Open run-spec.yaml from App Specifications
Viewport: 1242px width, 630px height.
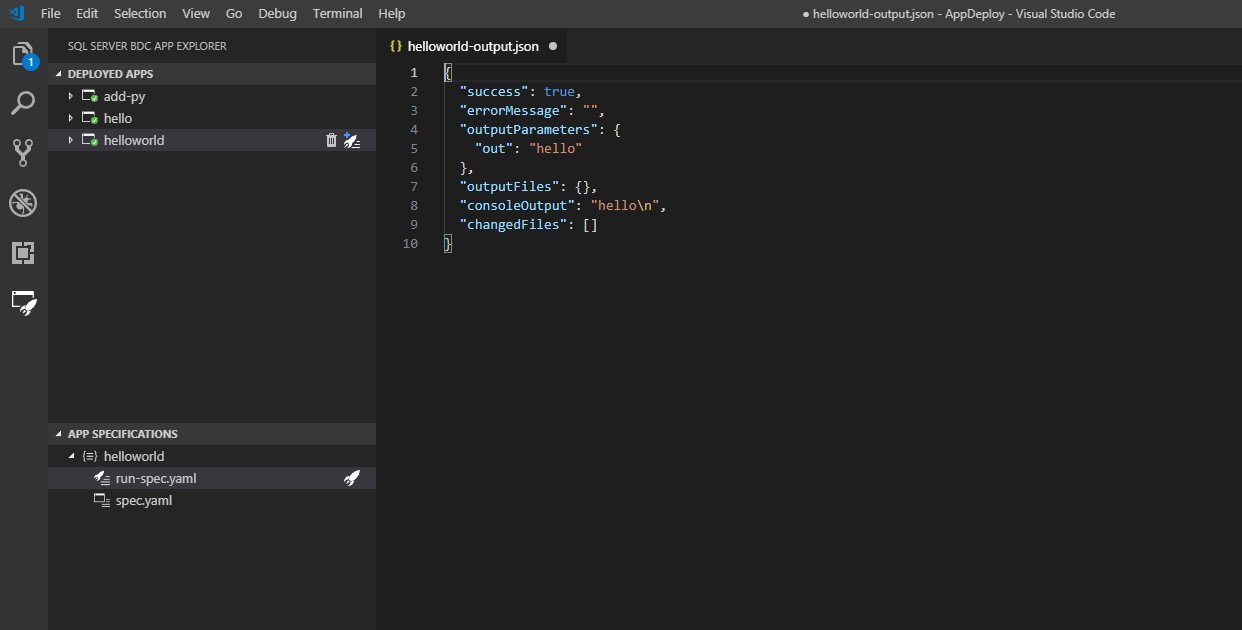[x=155, y=478]
